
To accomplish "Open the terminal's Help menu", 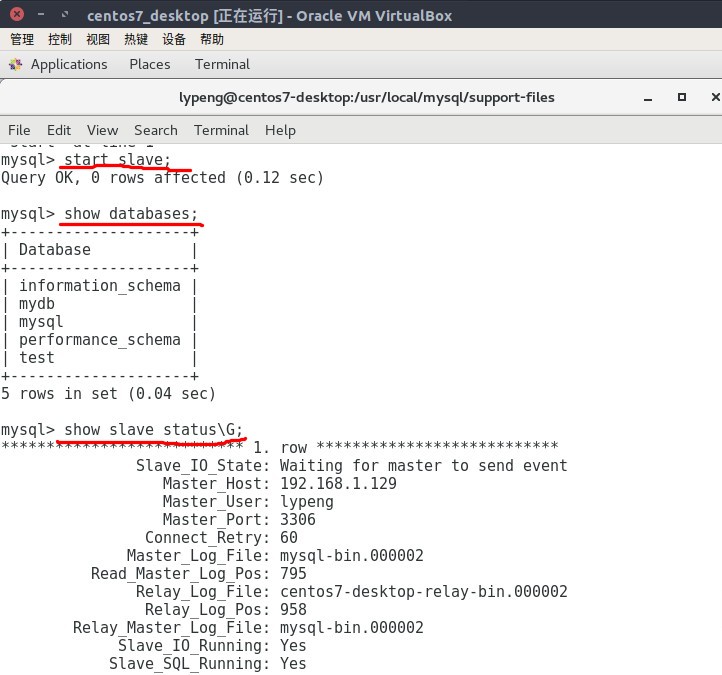I will [280, 130].
